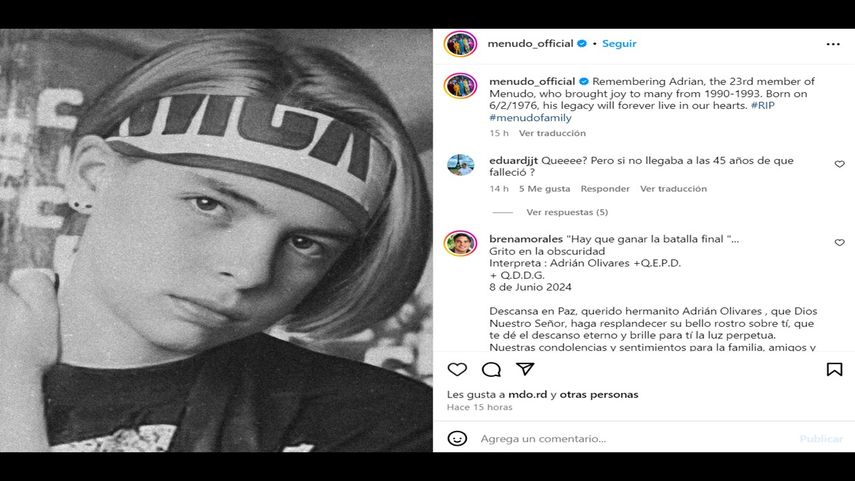Follow the account with 'Seguir'
This screenshot has height=481, width=855.
point(619,44)
